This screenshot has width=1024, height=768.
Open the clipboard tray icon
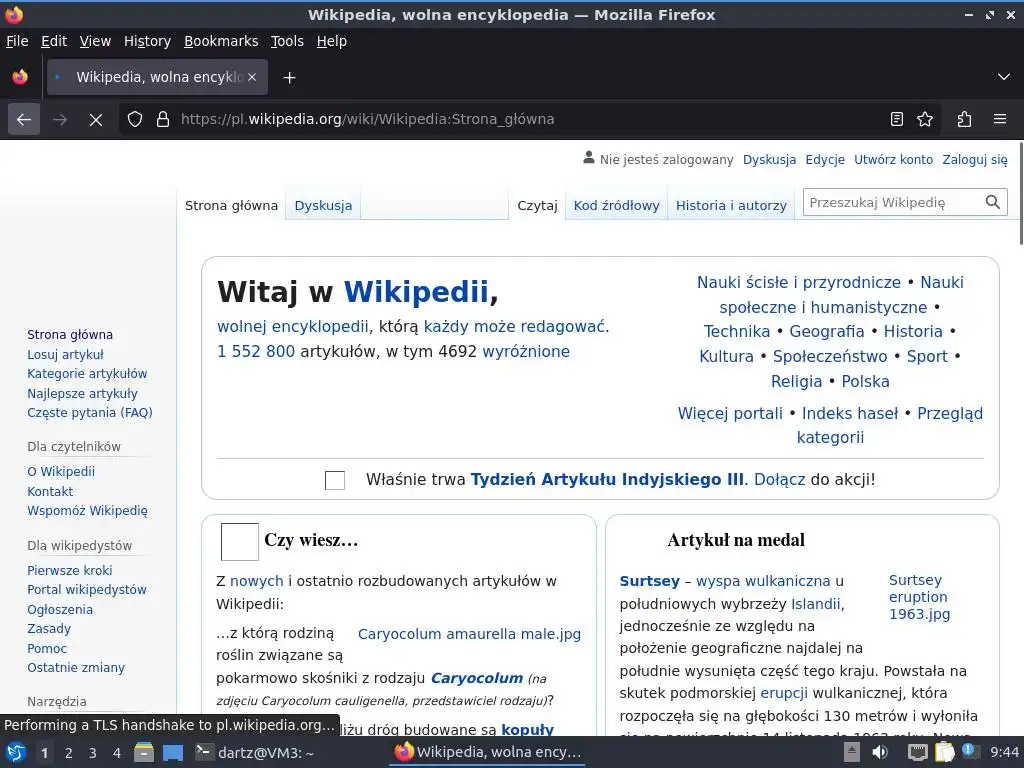pos(944,752)
